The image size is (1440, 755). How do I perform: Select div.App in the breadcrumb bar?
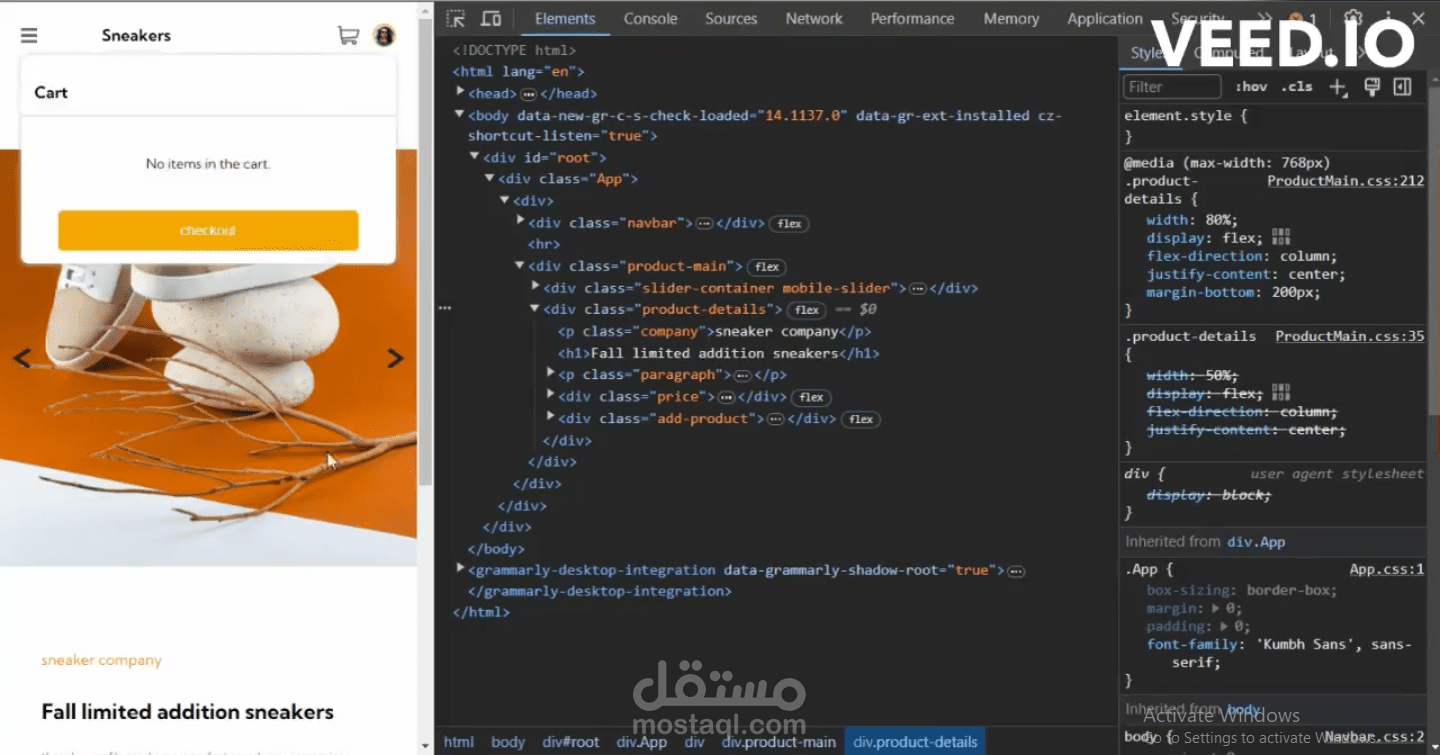(x=642, y=742)
